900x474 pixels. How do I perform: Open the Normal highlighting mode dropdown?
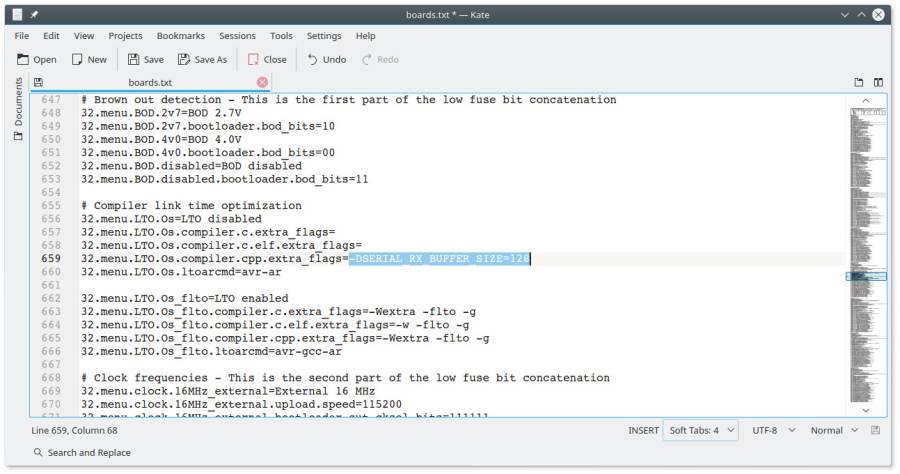pos(834,430)
